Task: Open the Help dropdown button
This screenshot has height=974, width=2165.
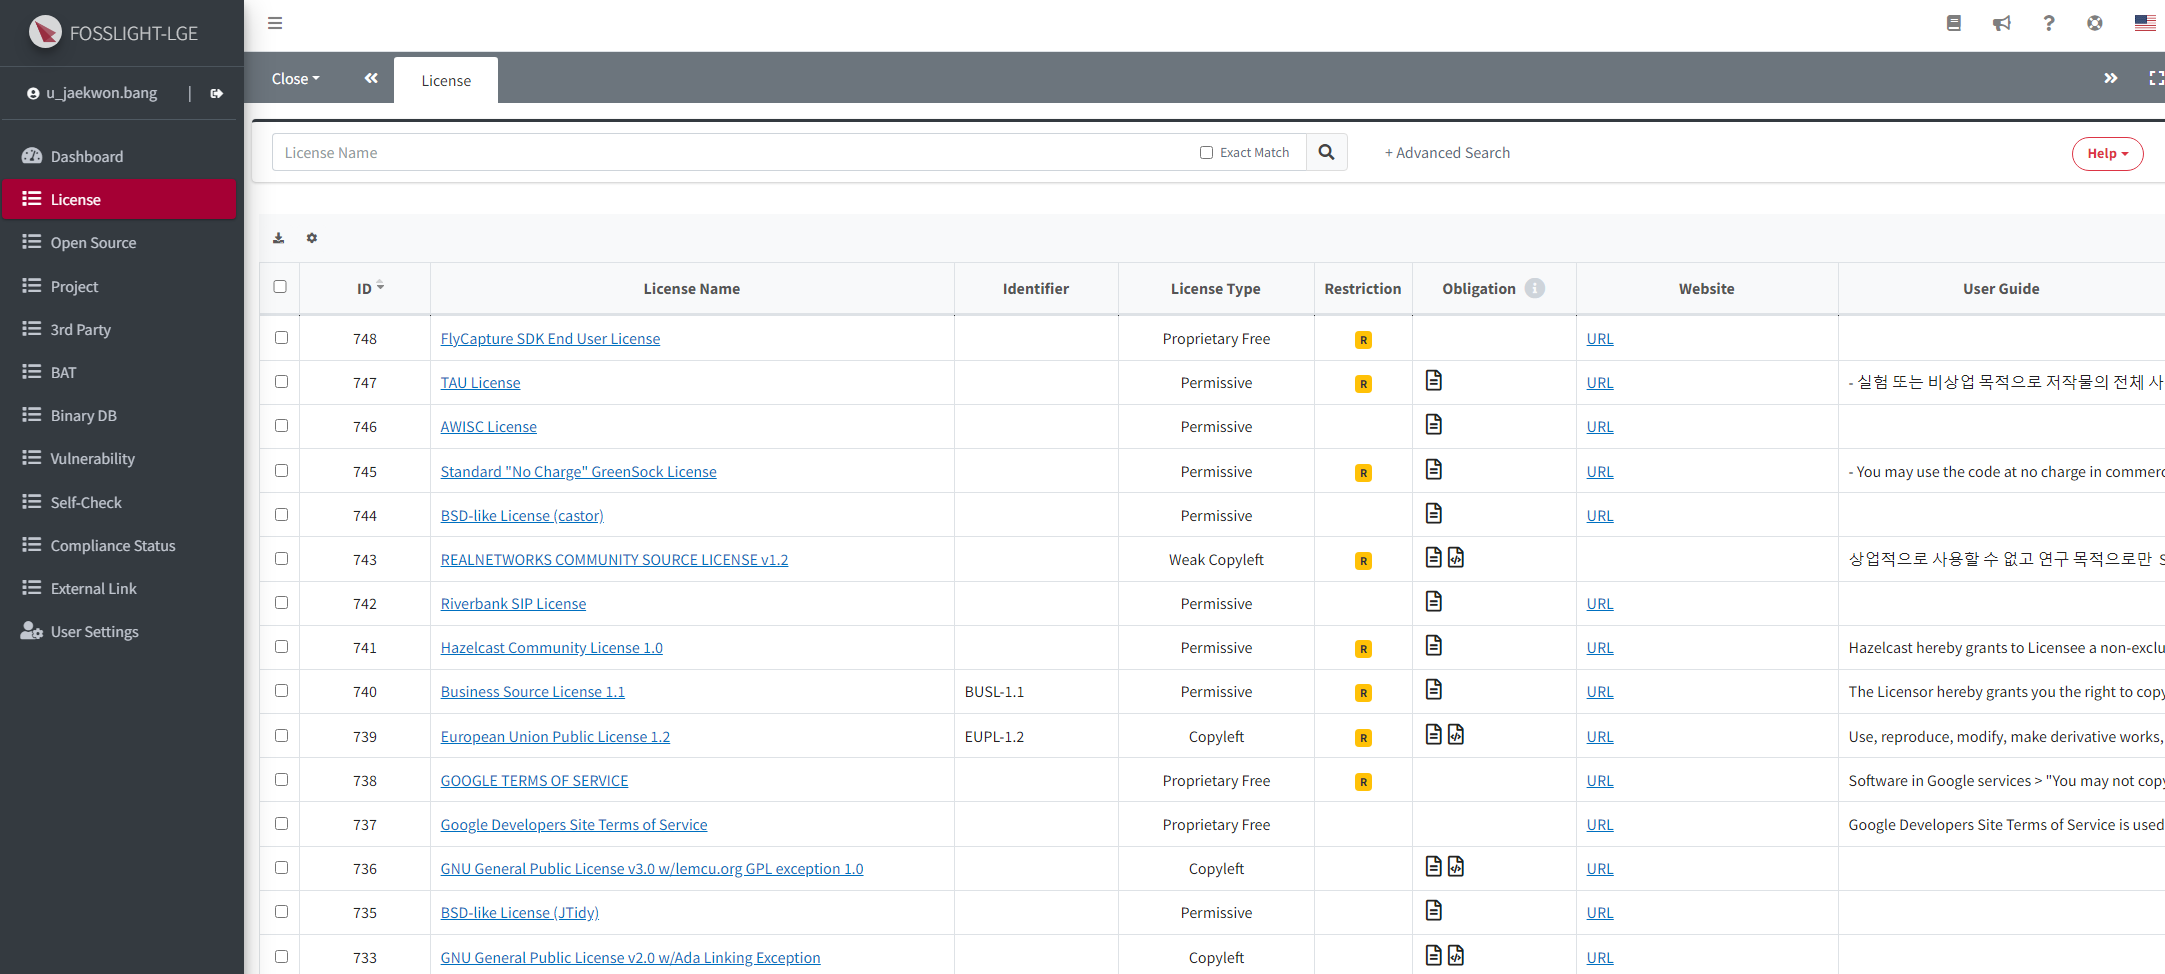Action: point(2107,153)
